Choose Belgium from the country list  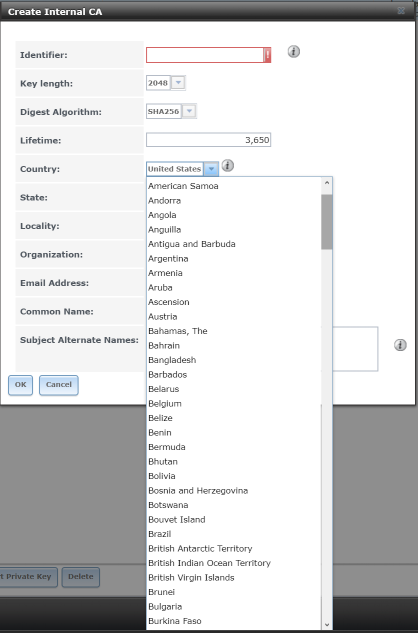coord(234,404)
